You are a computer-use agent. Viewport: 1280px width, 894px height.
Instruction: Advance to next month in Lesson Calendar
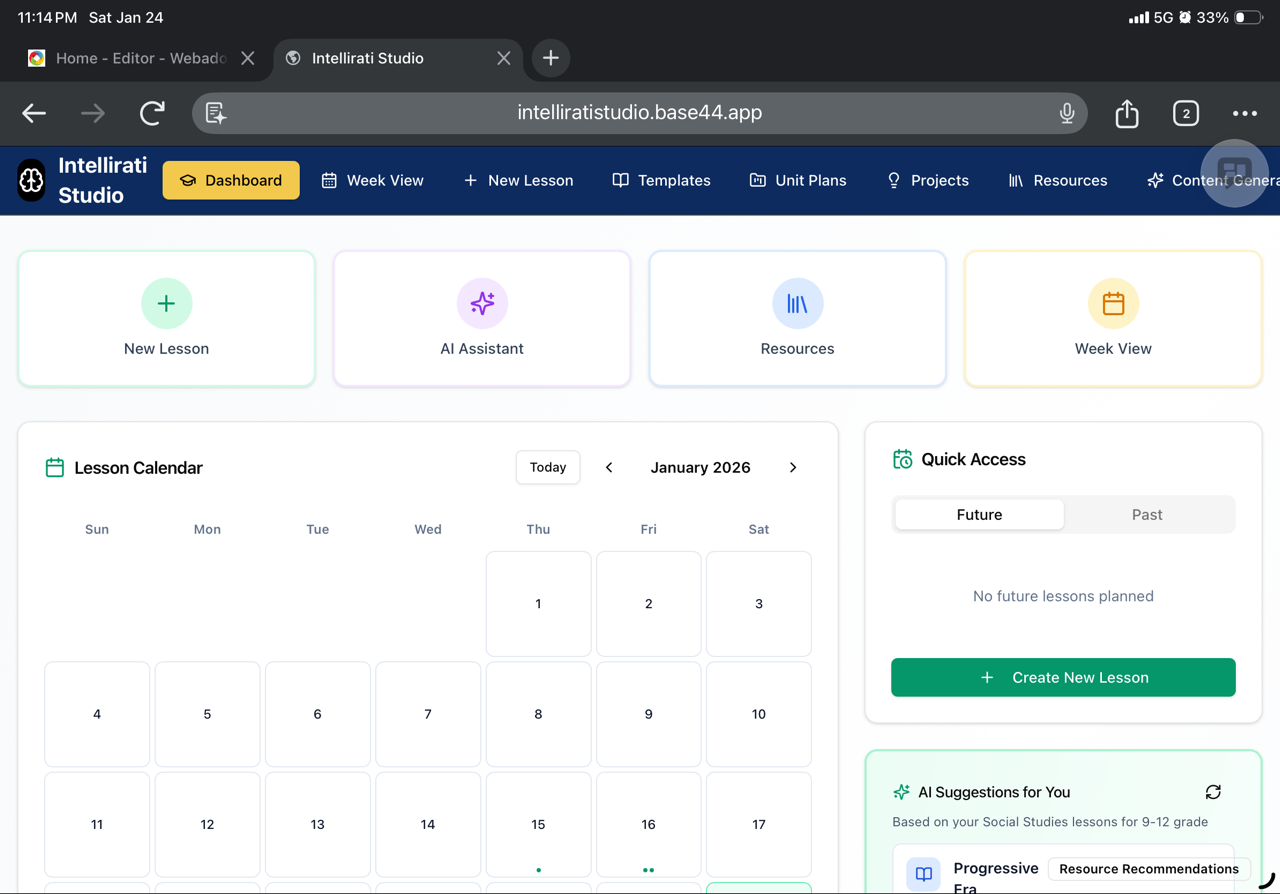793,467
